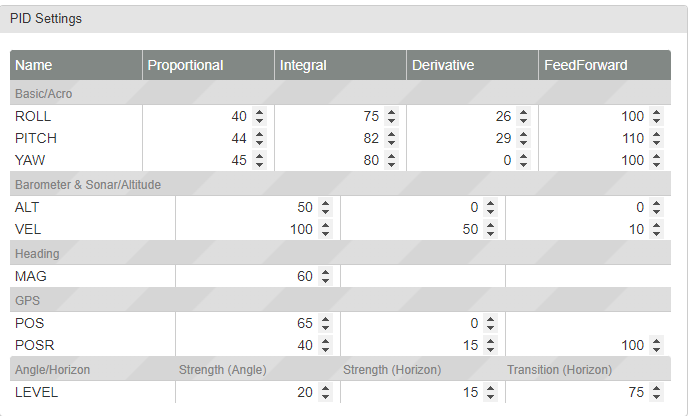Select the PID Settings panel title
Screen dimensions: 690x416
click(46, 18)
